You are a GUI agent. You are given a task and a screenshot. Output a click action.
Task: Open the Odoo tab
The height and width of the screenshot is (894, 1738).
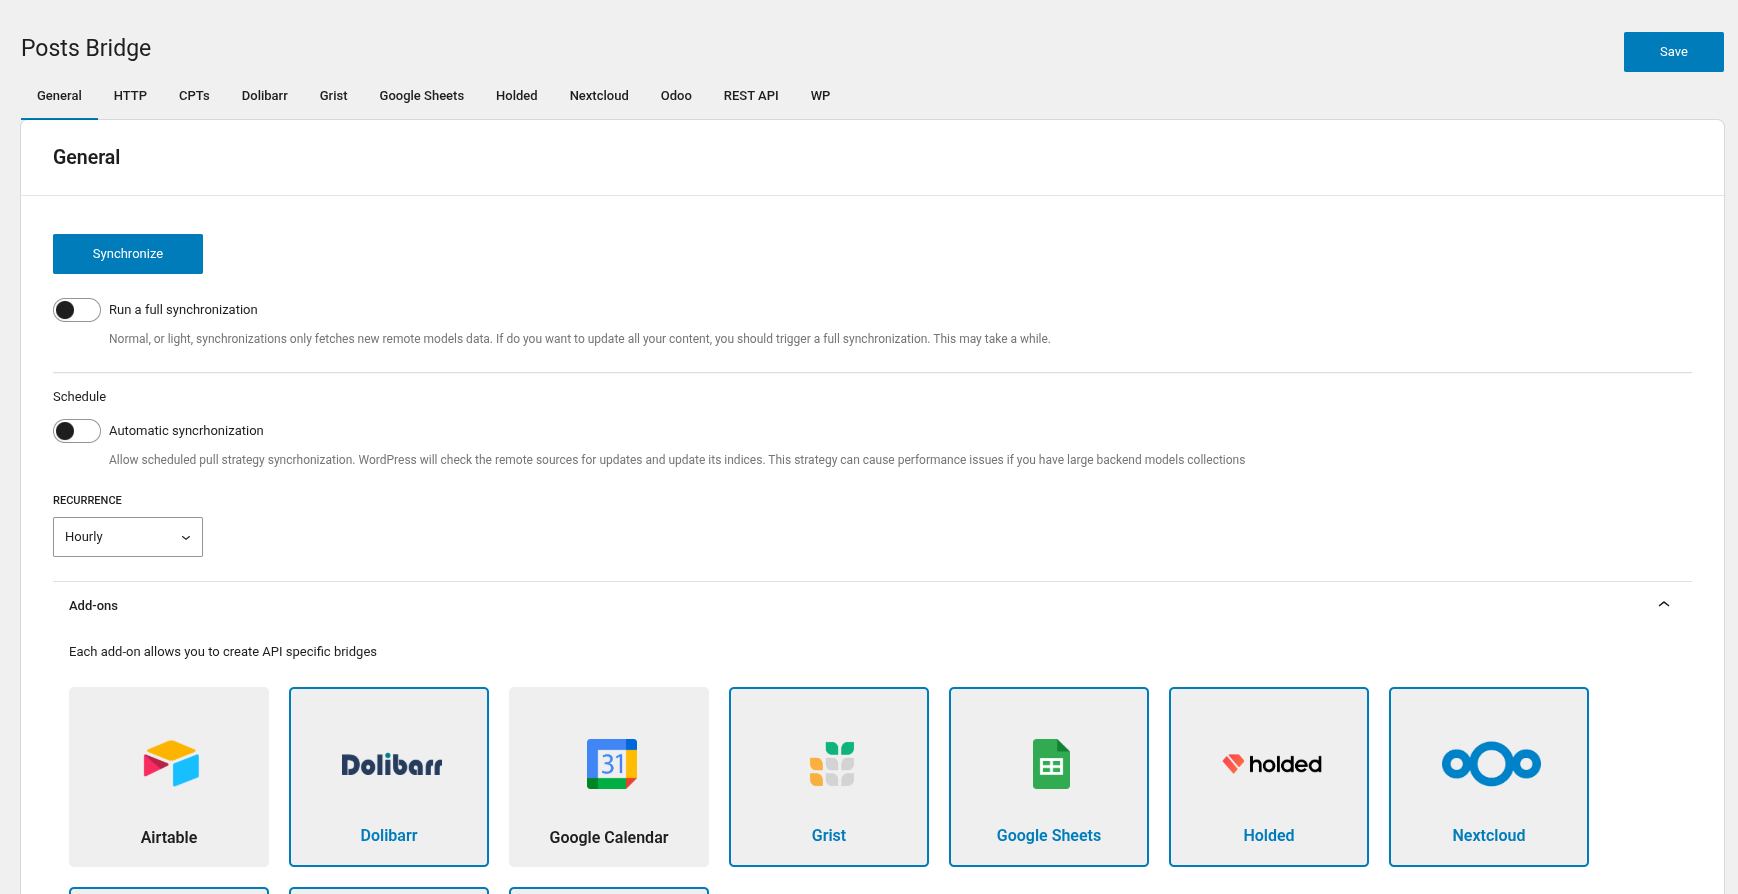pos(676,96)
